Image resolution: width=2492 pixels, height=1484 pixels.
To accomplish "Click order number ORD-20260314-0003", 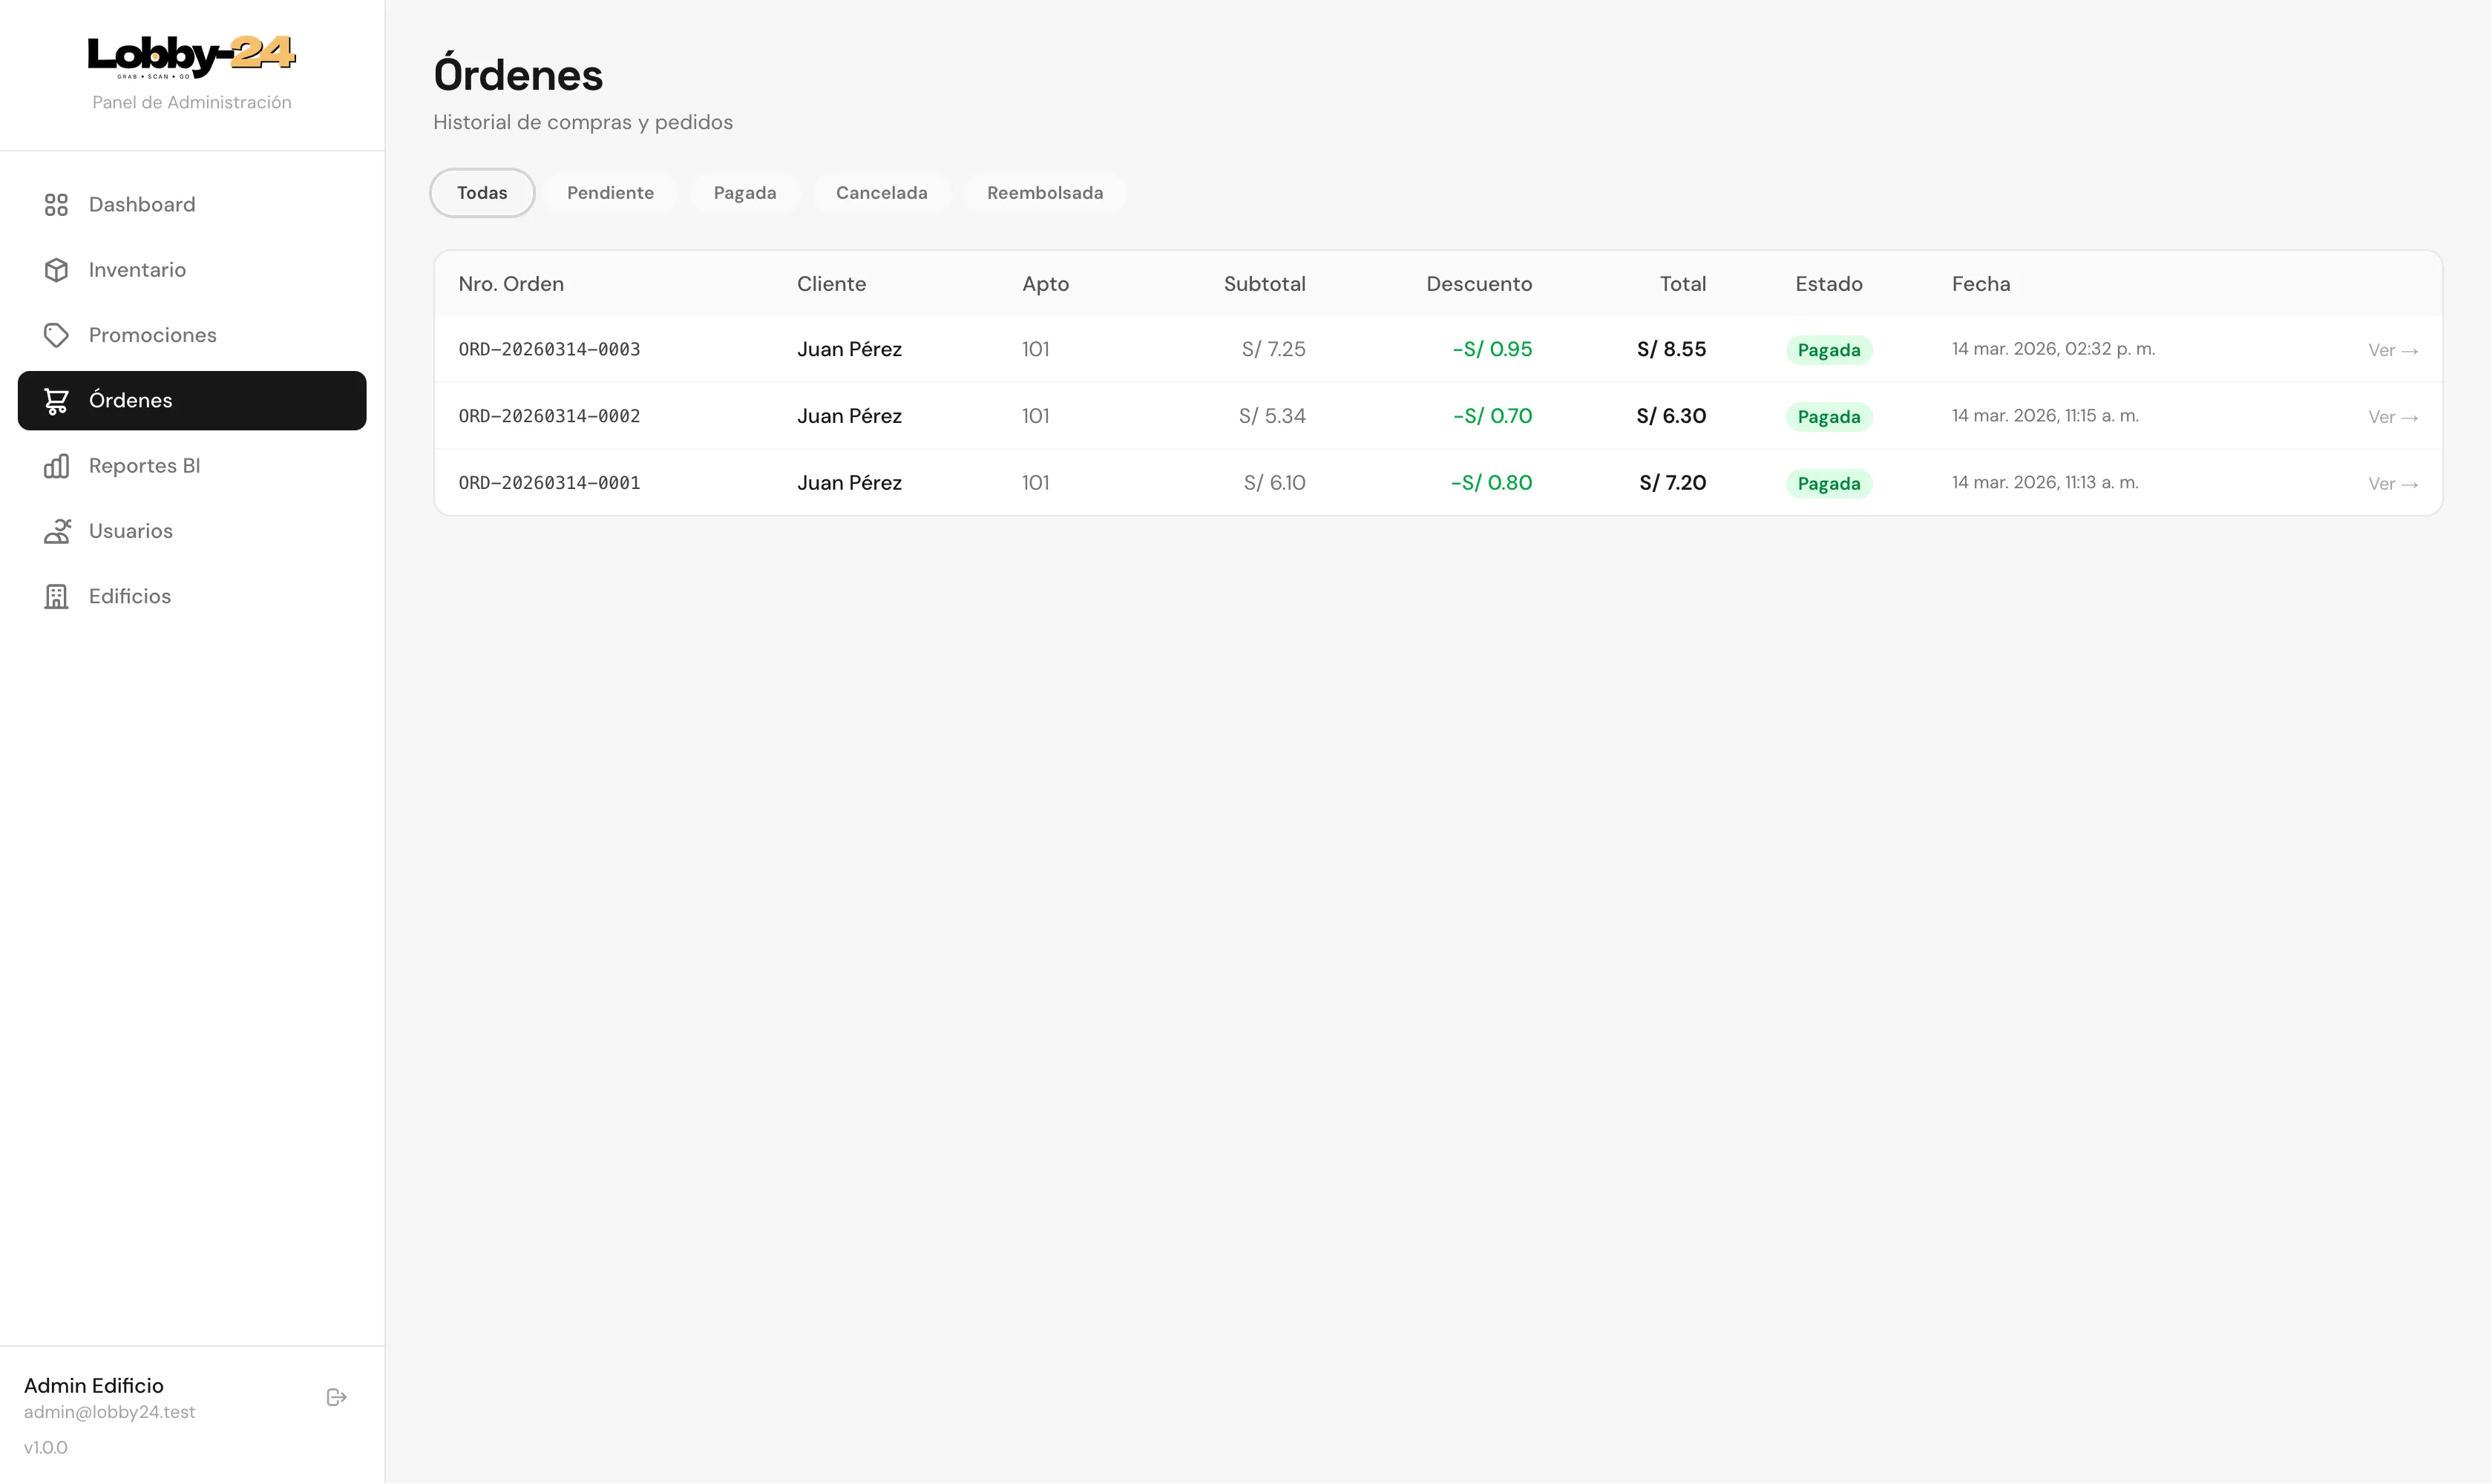I will (x=549, y=349).
